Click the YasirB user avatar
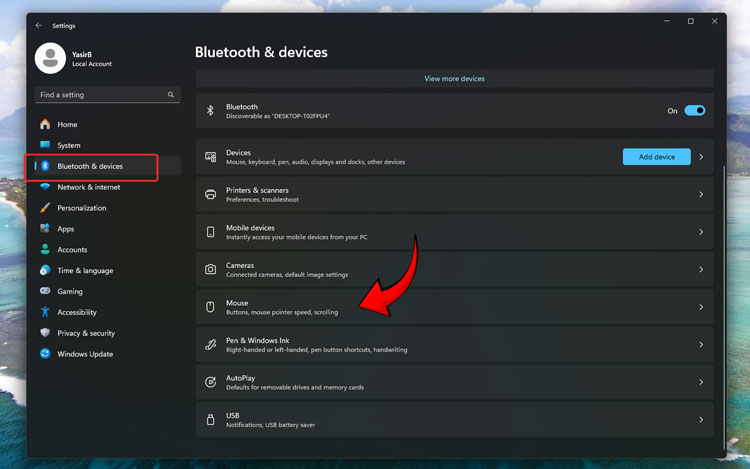Image resolution: width=750 pixels, height=469 pixels. 50,58
